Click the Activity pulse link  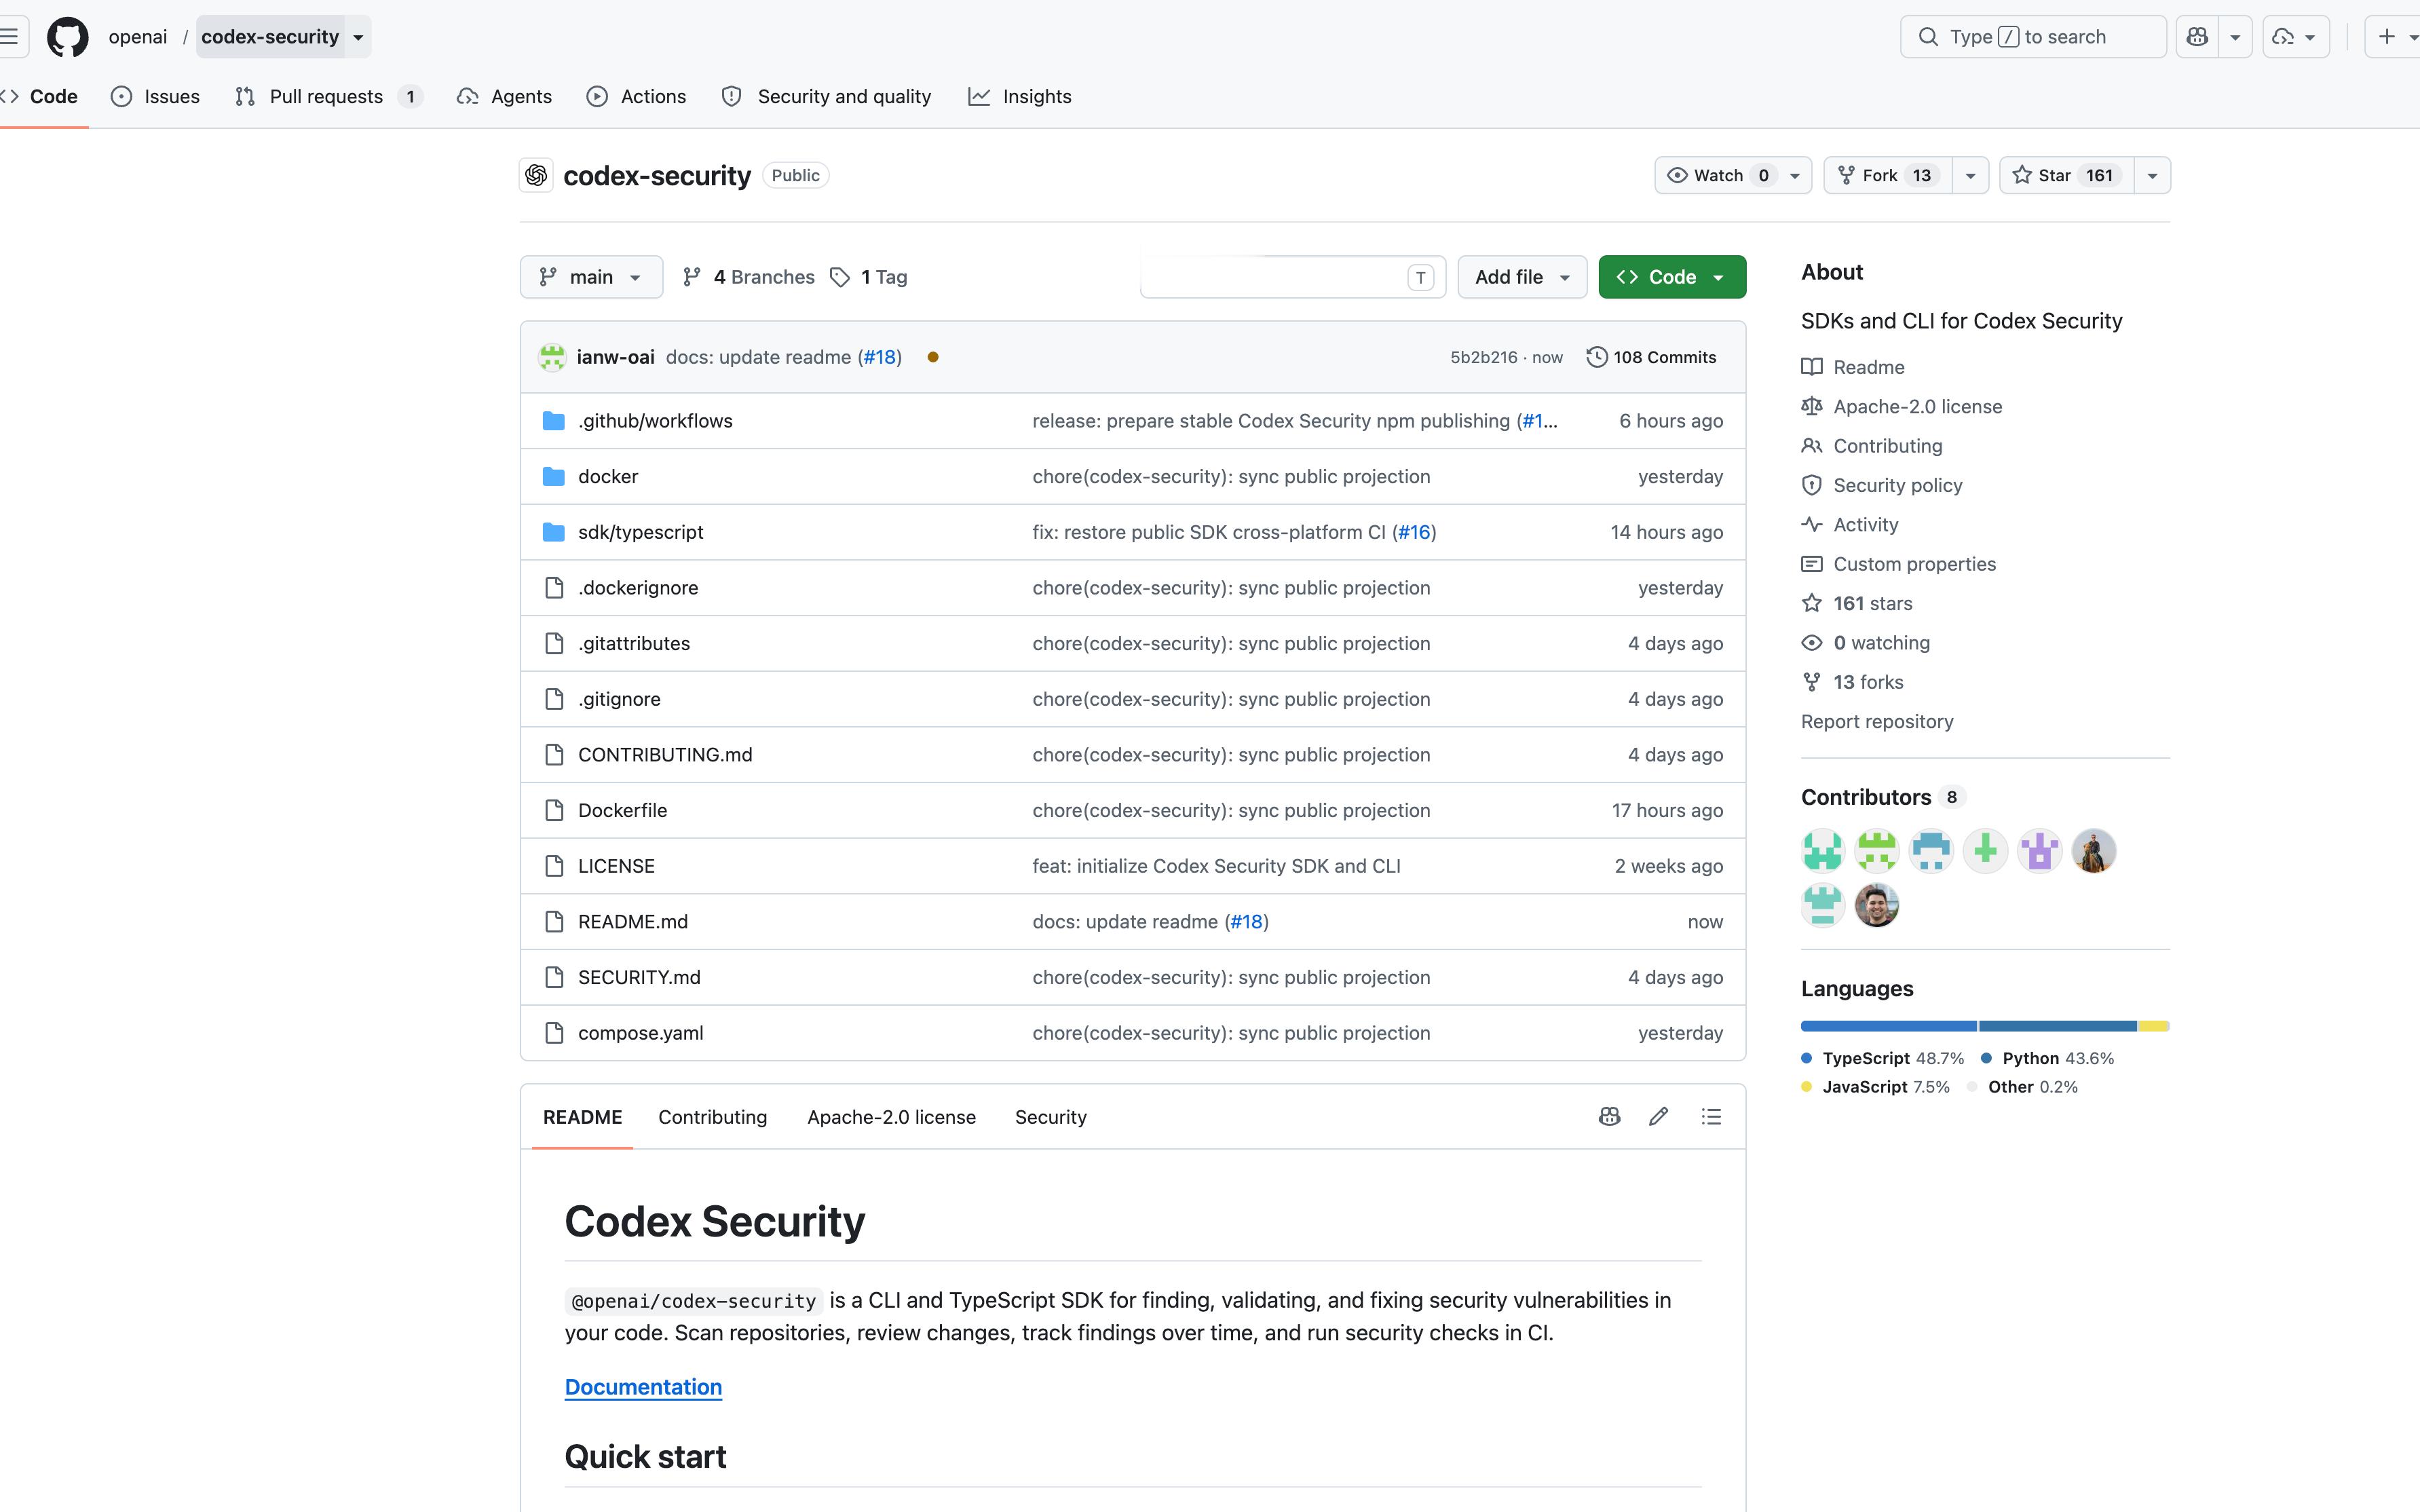click(1849, 525)
